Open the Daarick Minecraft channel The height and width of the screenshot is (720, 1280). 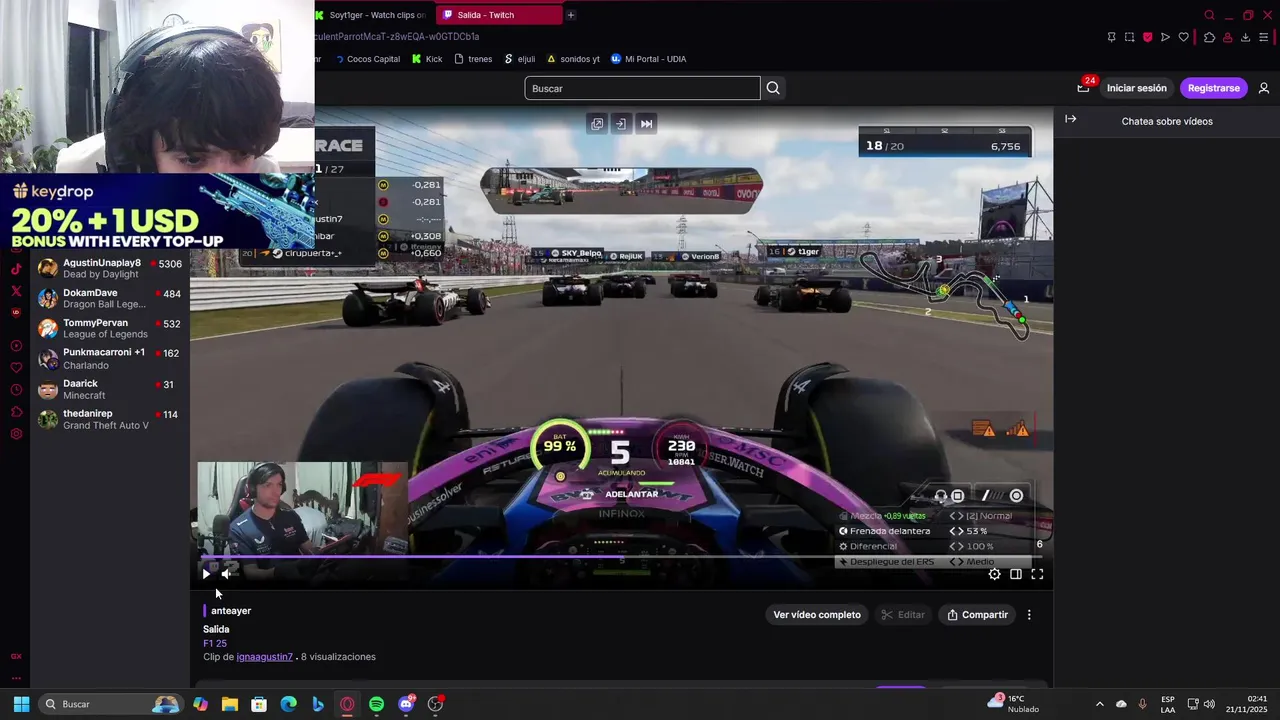pyautogui.click(x=110, y=389)
